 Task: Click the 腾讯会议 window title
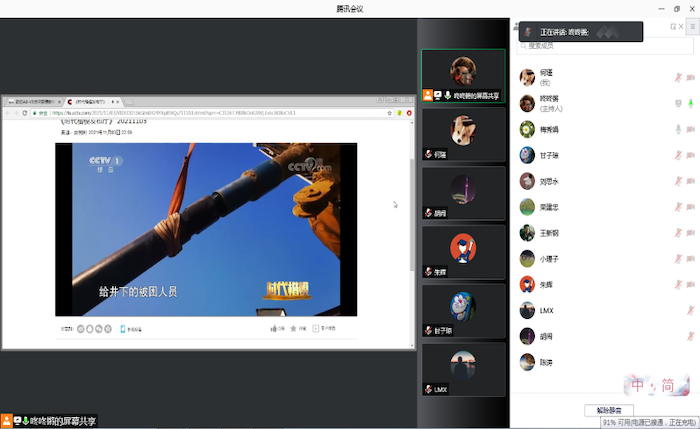click(350, 9)
